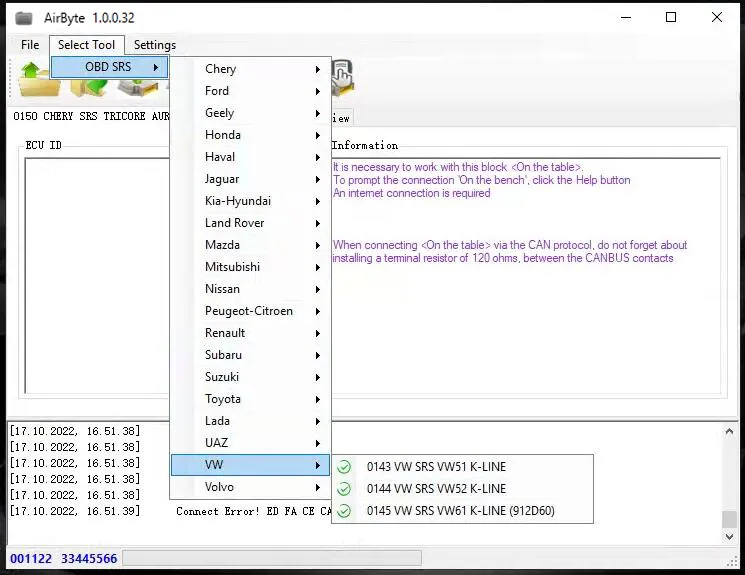Image resolution: width=745 pixels, height=575 pixels.
Task: Open the File menu
Action: tap(30, 45)
